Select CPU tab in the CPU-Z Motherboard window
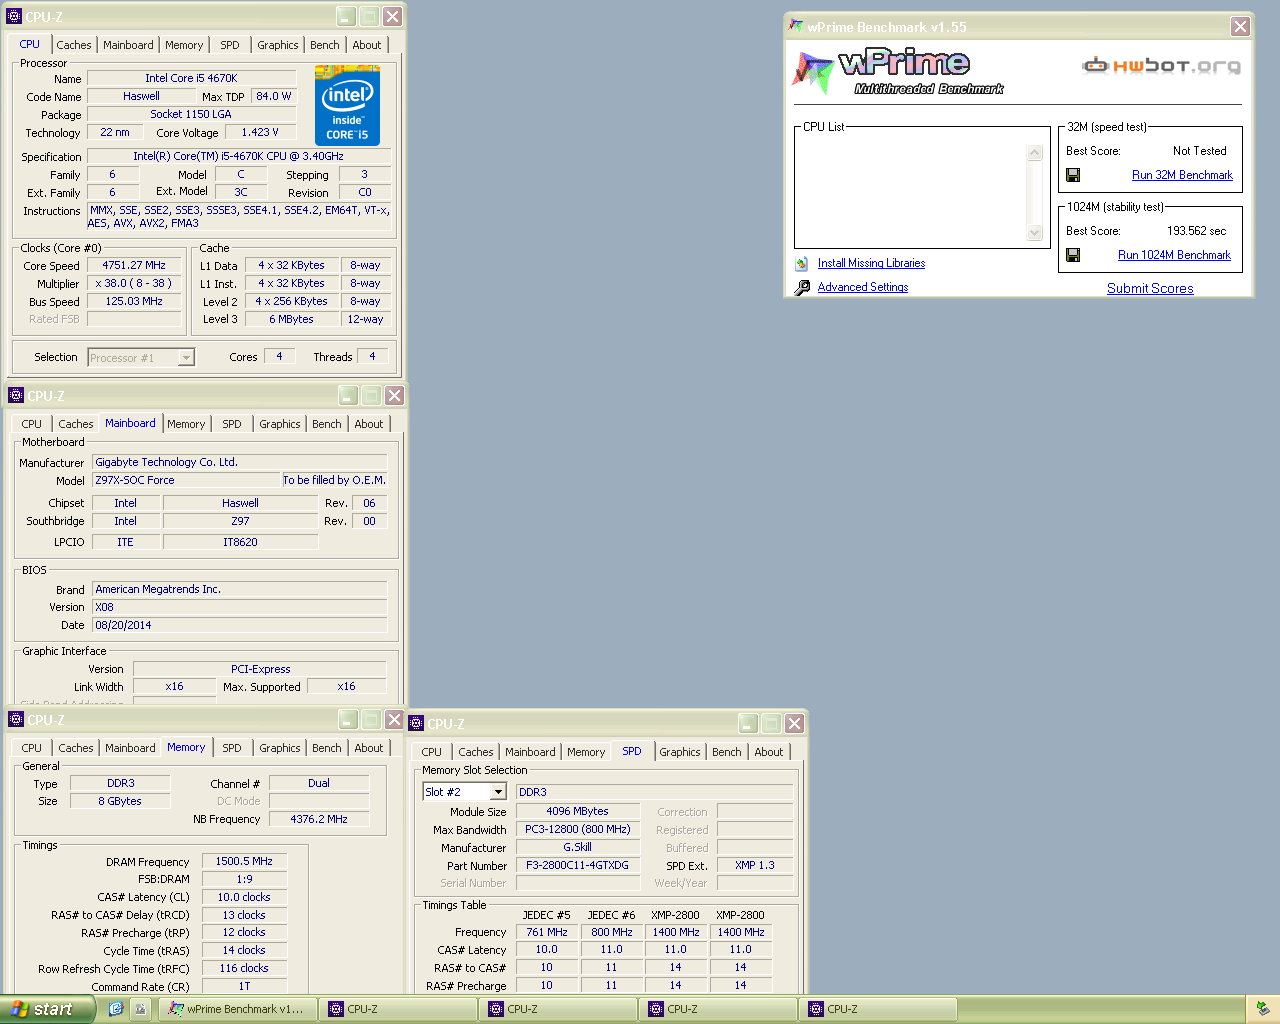The width and height of the screenshot is (1280, 1024). coord(32,425)
